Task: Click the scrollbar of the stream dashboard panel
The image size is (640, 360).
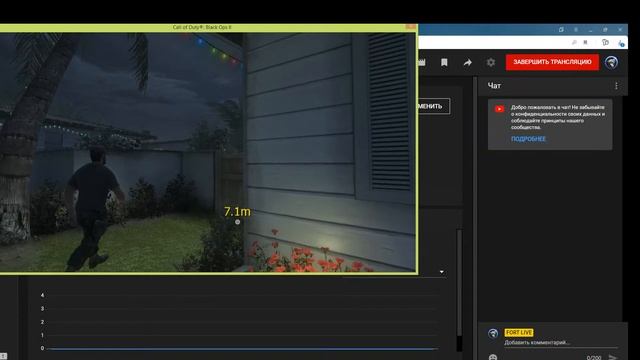Action: (x=460, y=282)
